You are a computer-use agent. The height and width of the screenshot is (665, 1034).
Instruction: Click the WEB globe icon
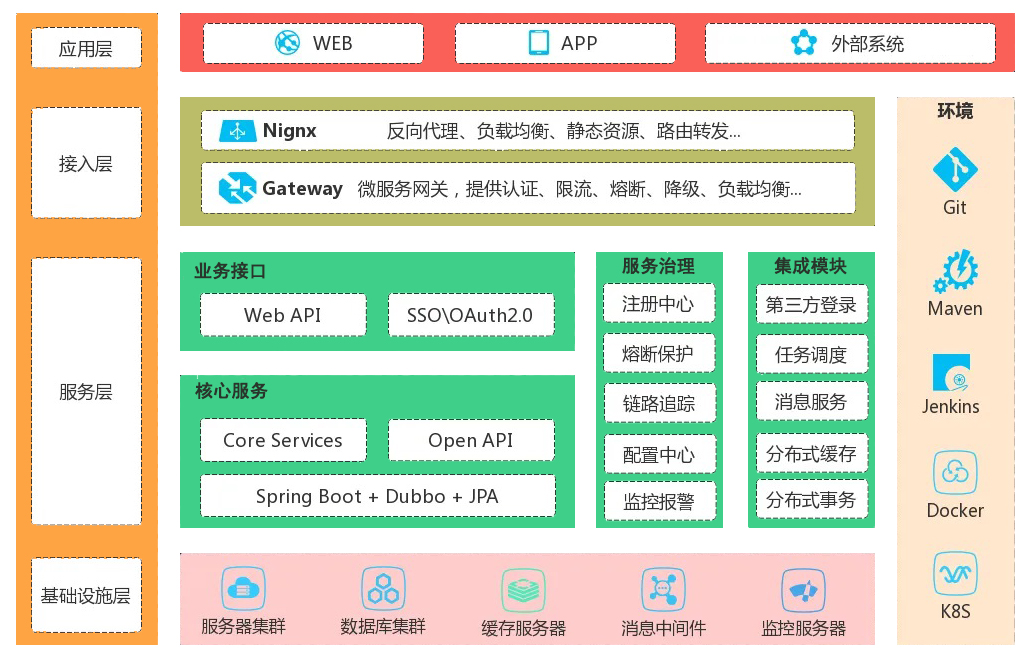coord(288,43)
